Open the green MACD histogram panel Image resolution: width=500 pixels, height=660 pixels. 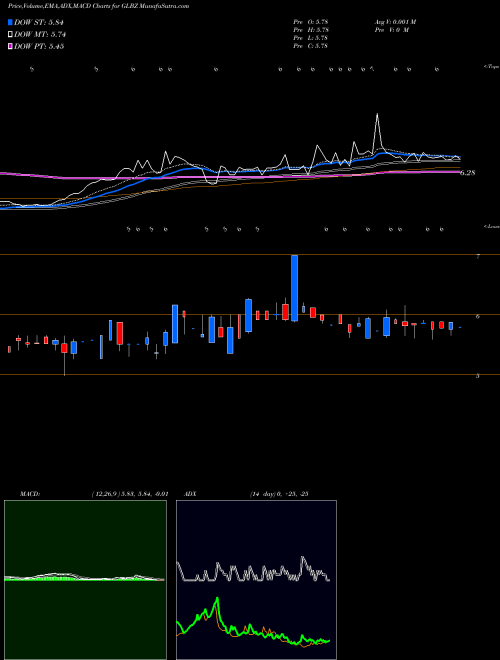tap(85, 580)
